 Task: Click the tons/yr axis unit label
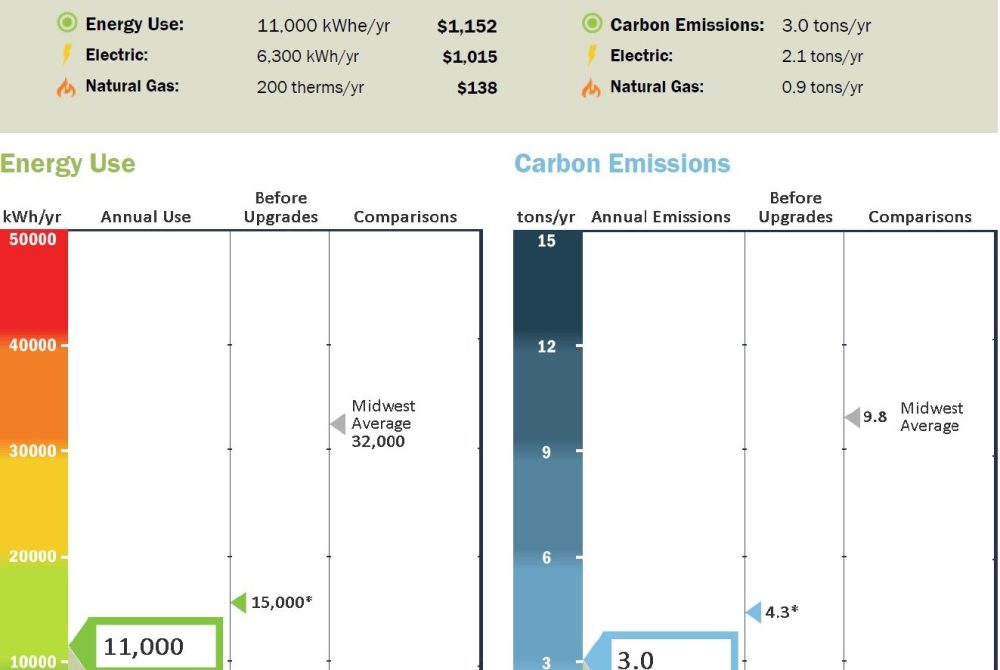[x=546, y=217]
